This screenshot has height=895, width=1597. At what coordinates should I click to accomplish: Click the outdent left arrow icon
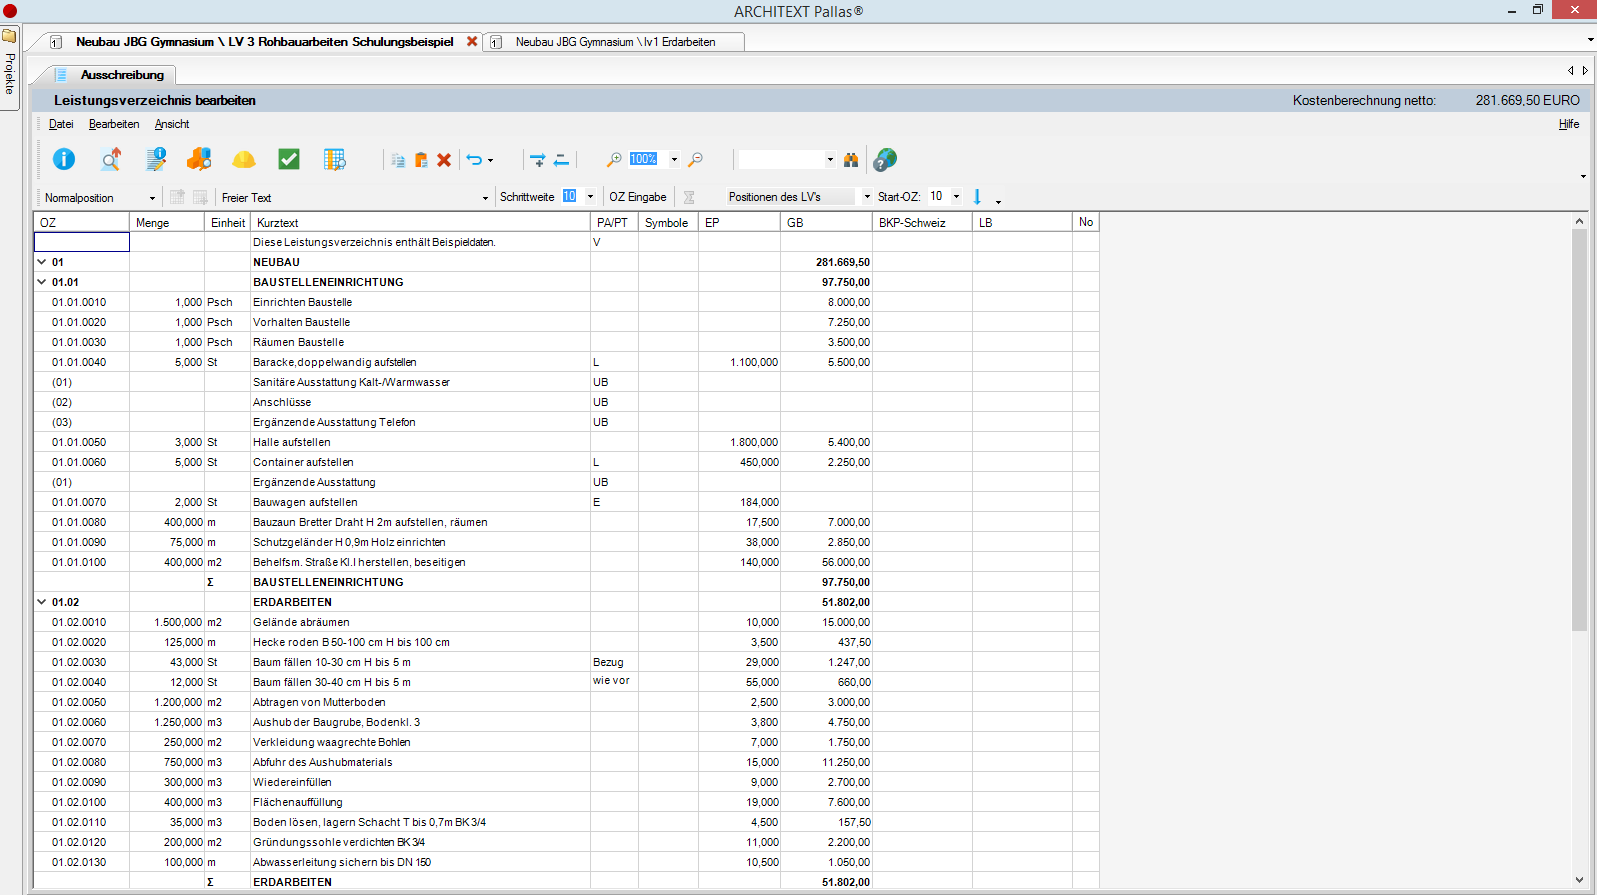[x=561, y=160]
